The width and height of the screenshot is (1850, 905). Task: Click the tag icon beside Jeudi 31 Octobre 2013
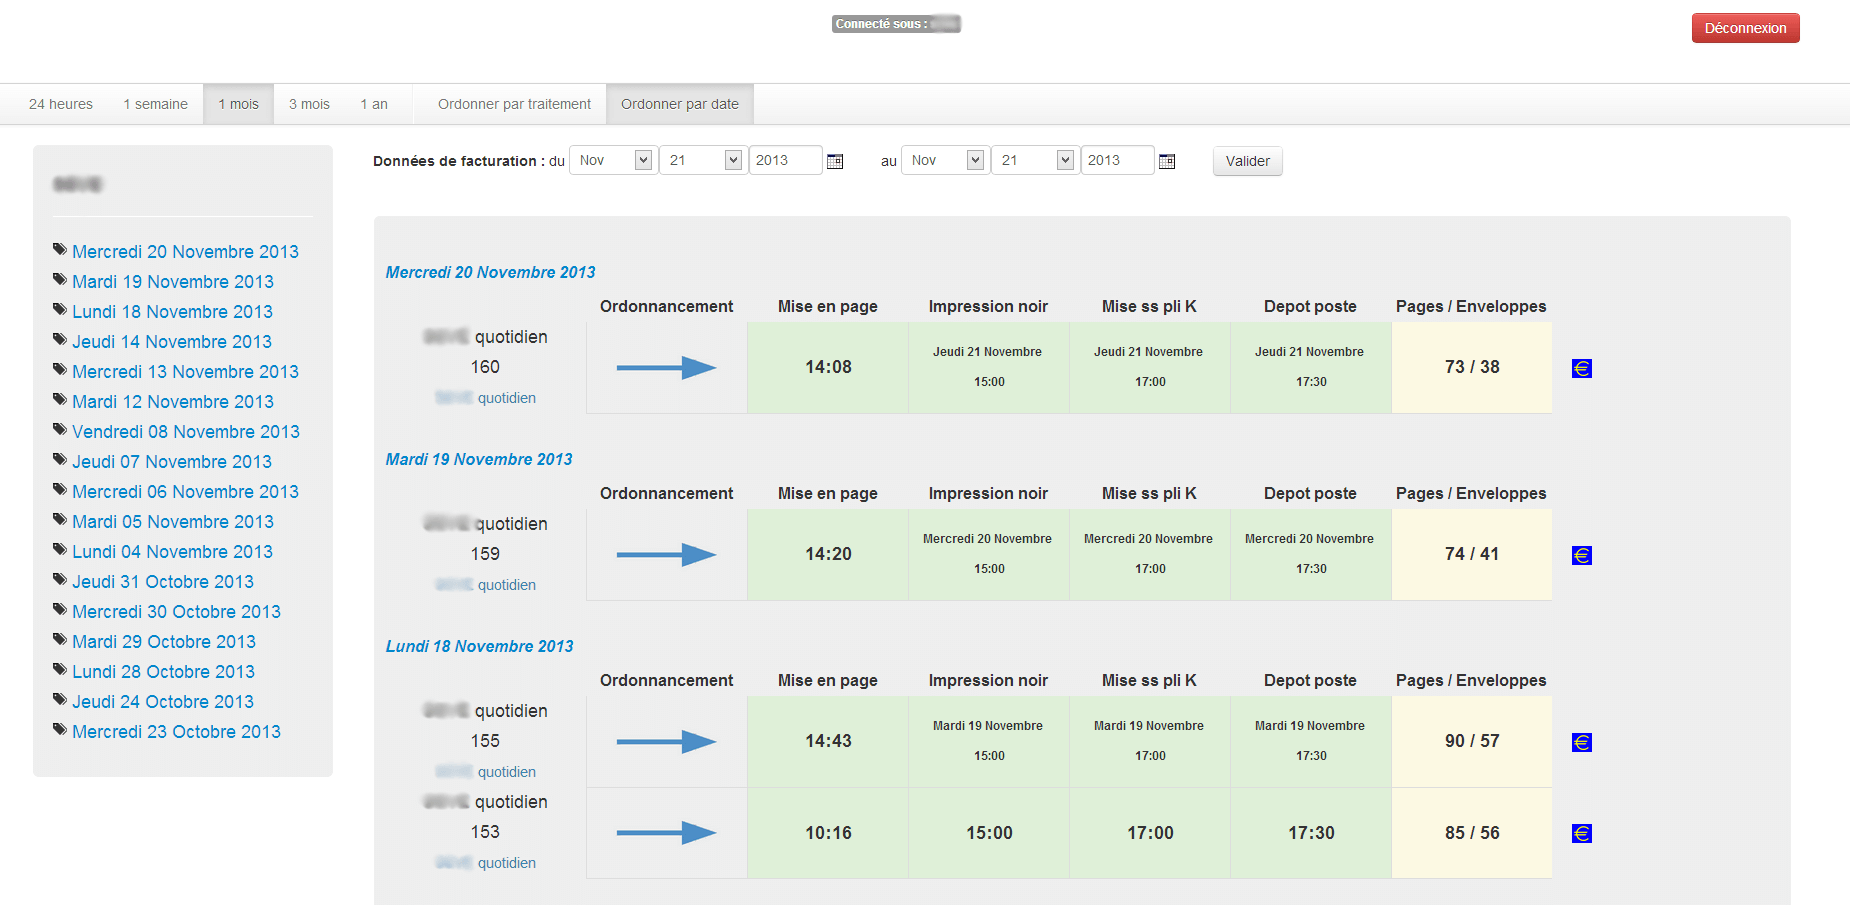coord(60,580)
